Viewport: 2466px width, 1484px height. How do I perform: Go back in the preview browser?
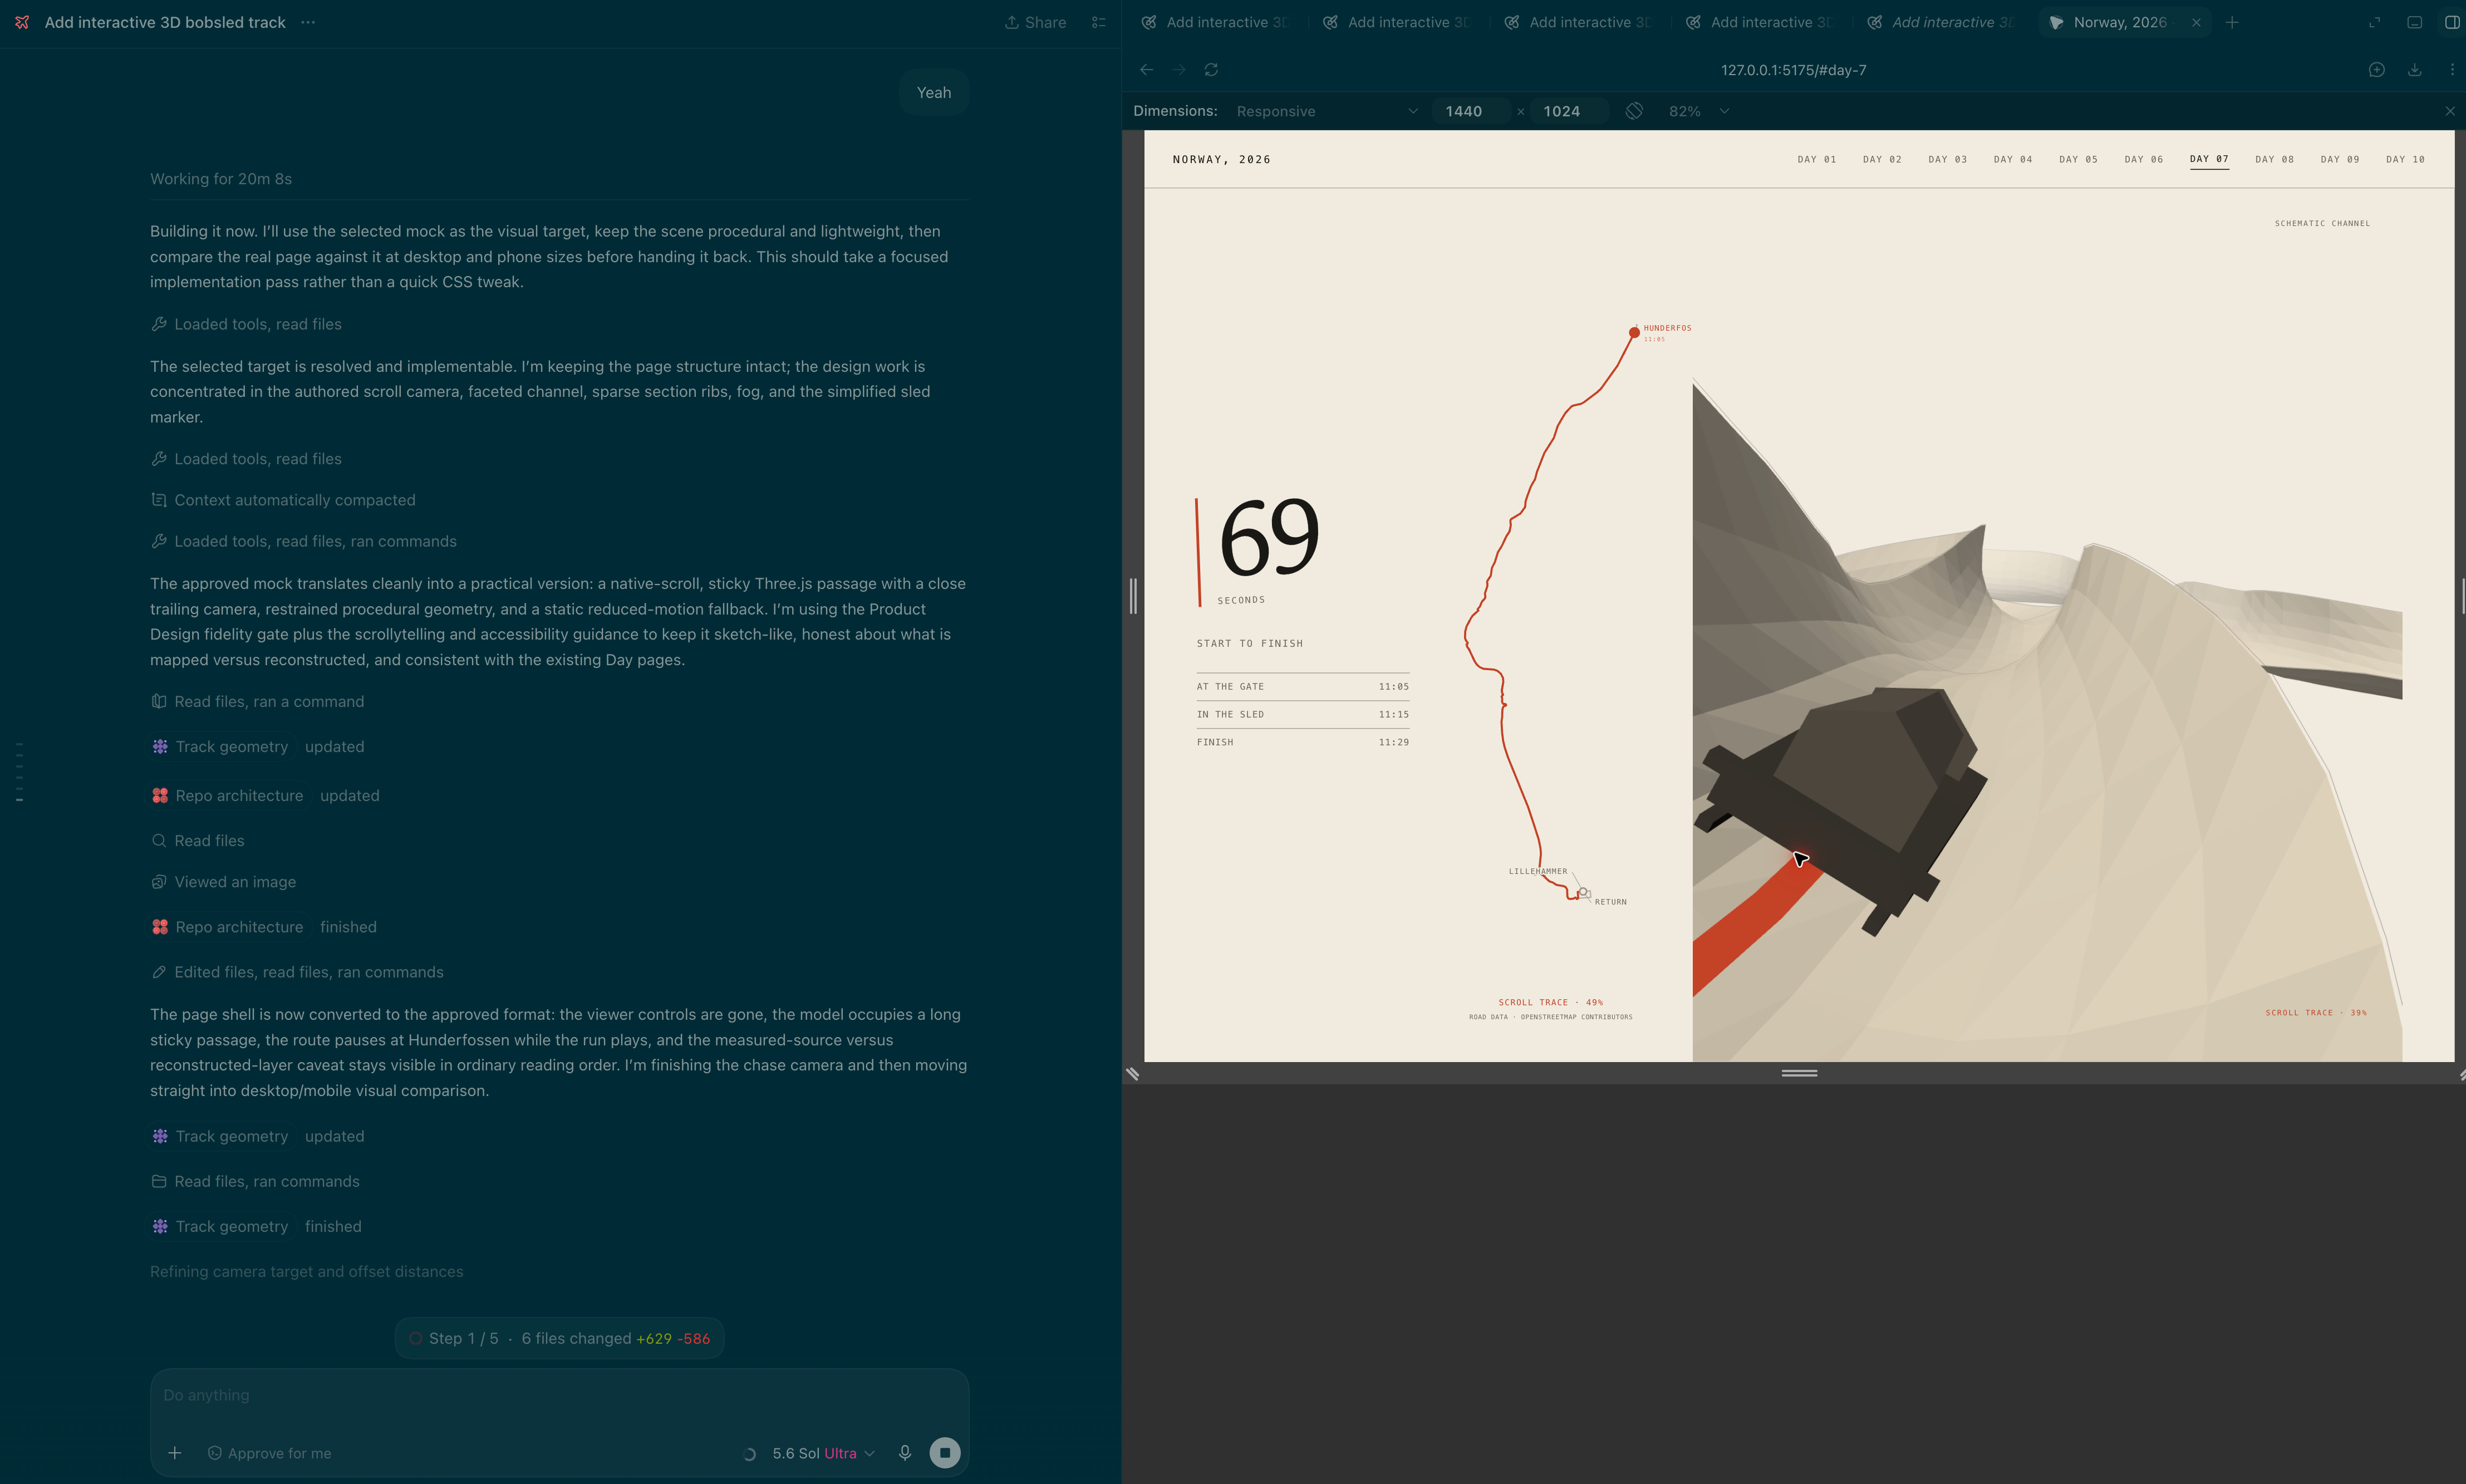pos(1146,70)
